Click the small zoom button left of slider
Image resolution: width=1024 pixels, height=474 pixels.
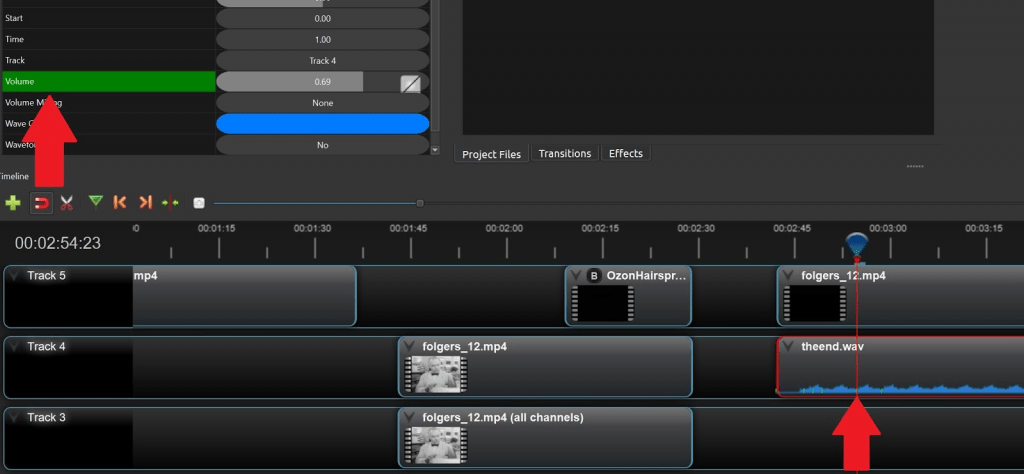click(x=199, y=203)
